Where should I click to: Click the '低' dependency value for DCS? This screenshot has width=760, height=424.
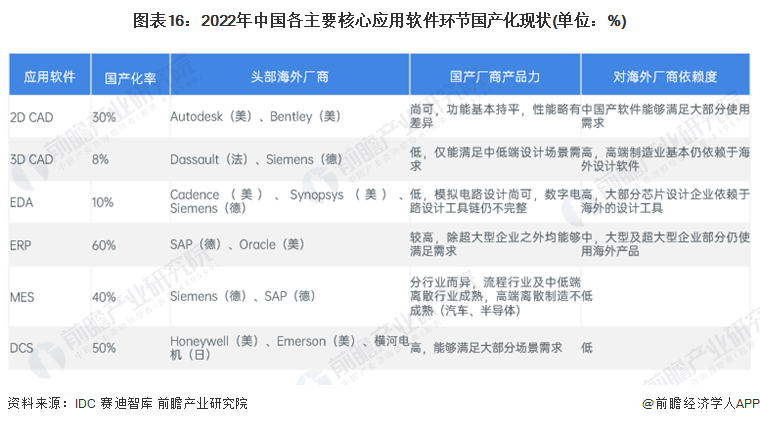point(587,347)
